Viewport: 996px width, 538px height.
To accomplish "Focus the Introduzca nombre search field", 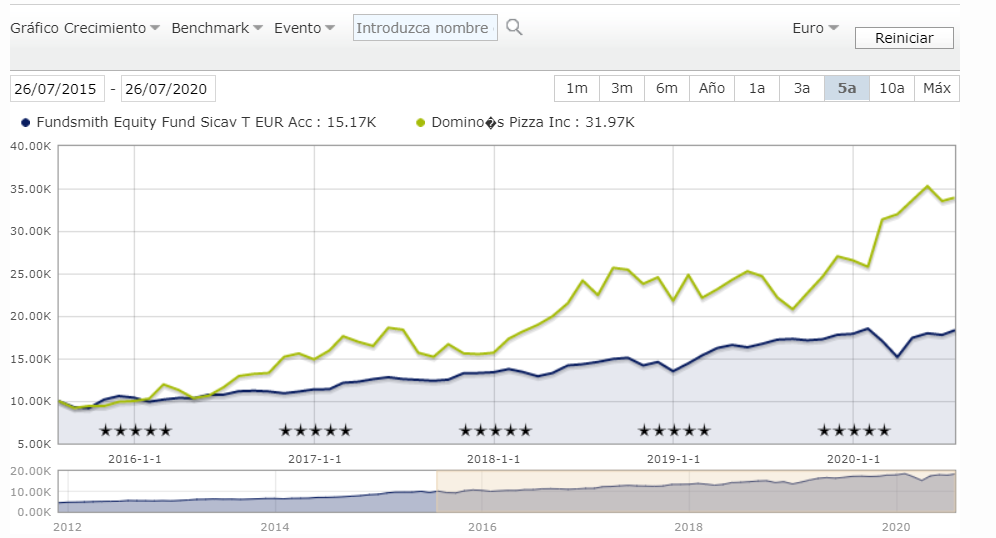I will click(x=425, y=28).
